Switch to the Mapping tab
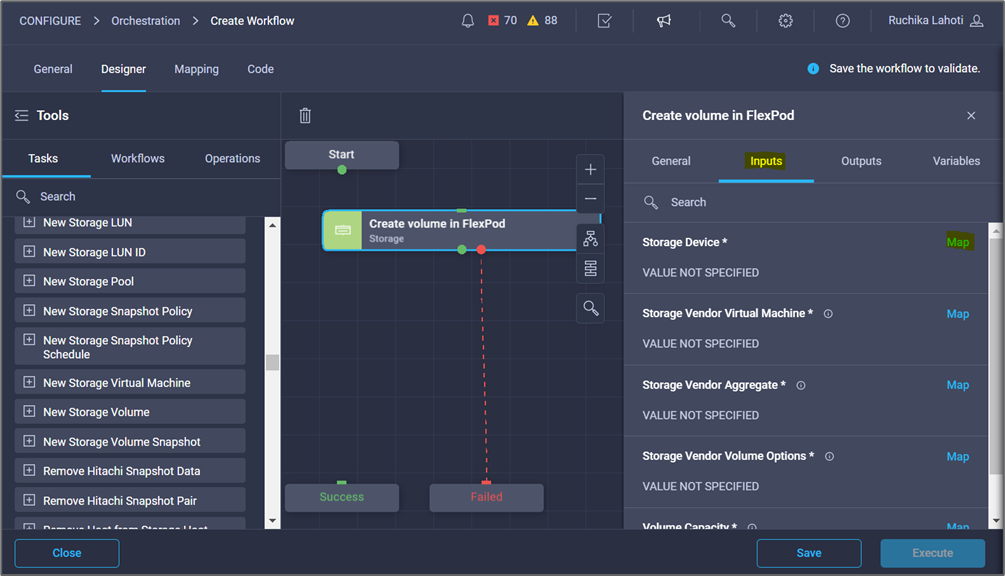1005x576 pixels. [x=196, y=69]
